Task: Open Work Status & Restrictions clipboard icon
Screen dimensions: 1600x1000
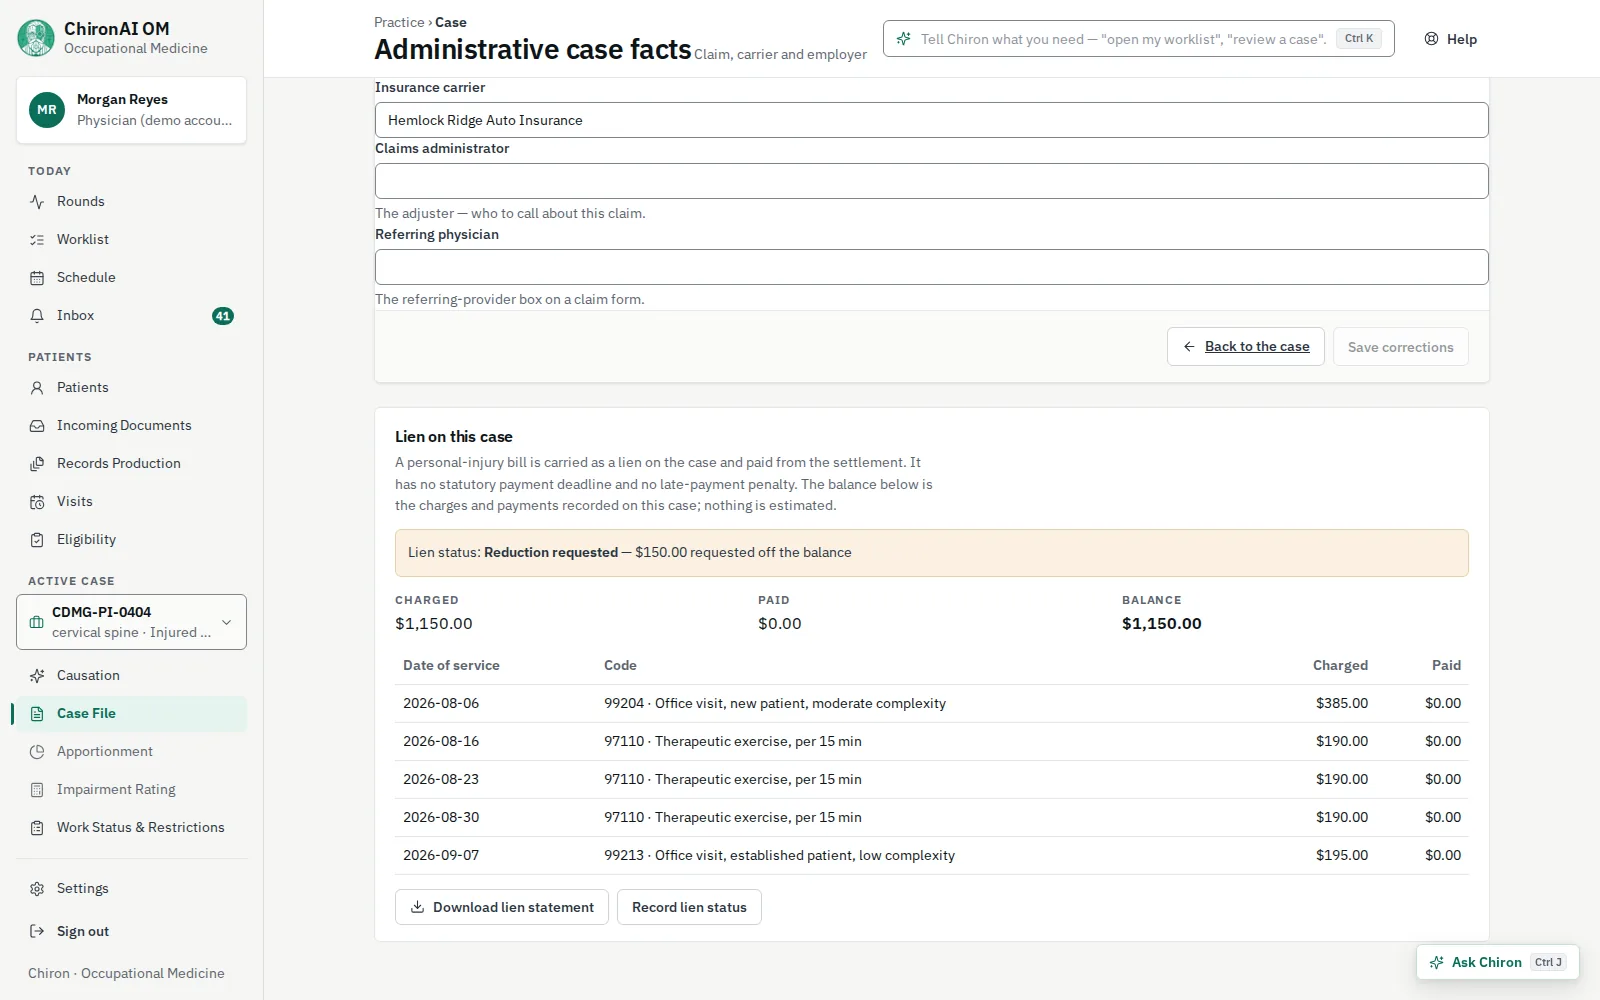Action: pyautogui.click(x=37, y=828)
